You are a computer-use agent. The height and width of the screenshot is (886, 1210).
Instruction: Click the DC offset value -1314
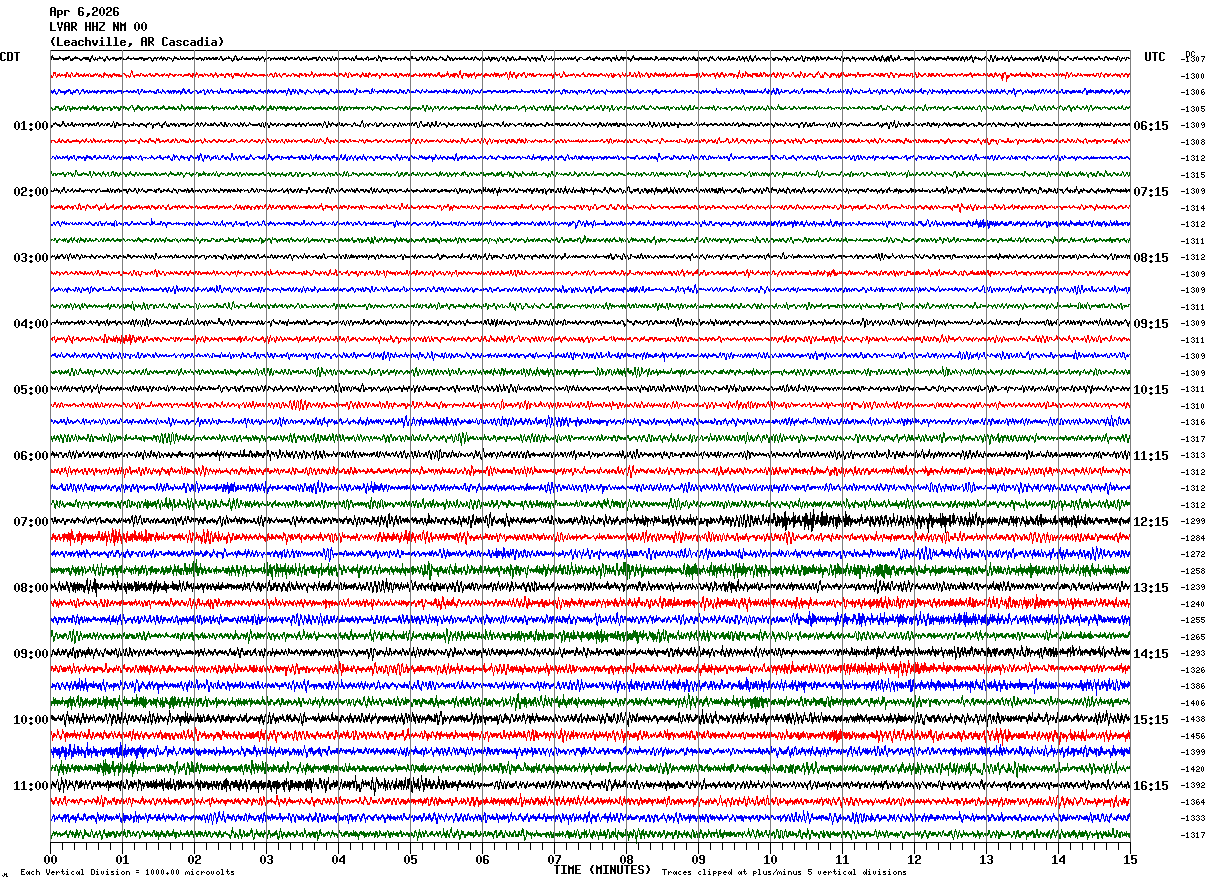click(1193, 208)
